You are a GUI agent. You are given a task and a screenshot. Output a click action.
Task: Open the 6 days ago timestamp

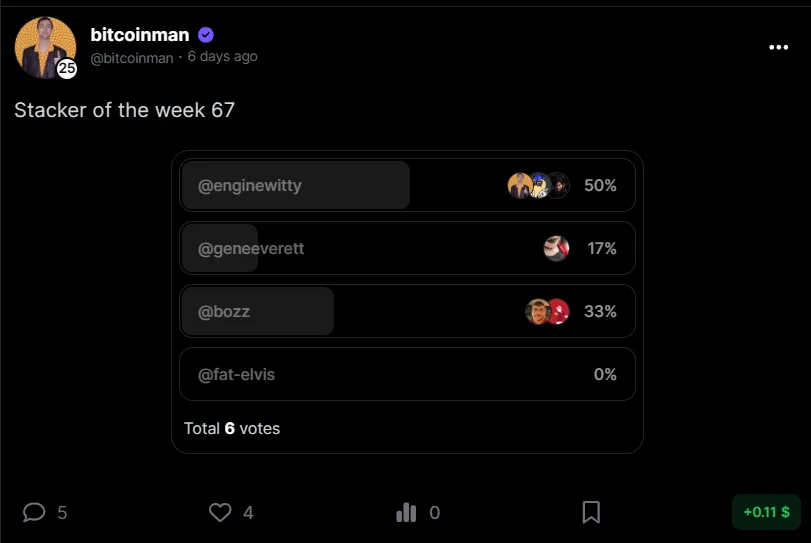[222, 56]
